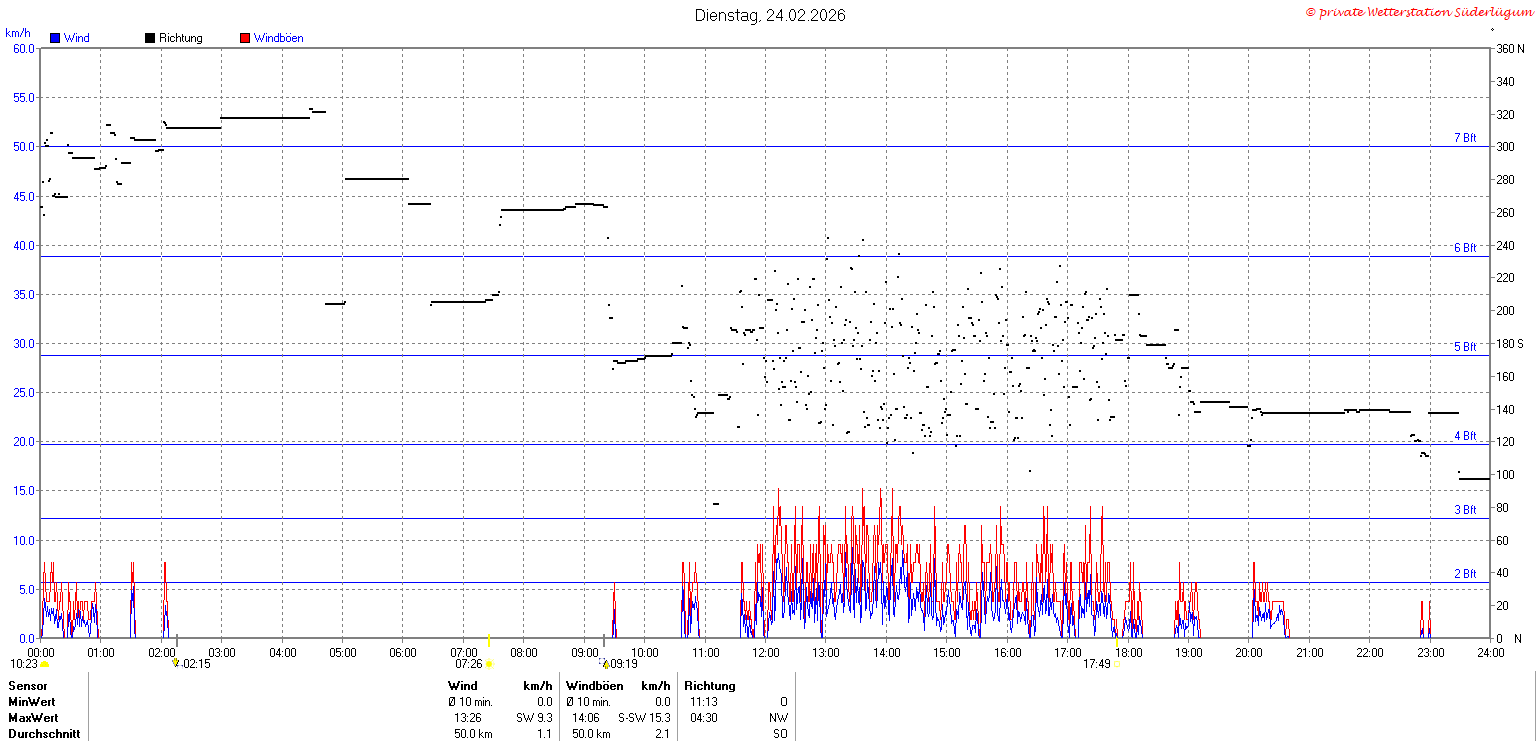Screen dimensions: 1536x741
Task: Click the moonset icon beside 02:15
Action: [x=176, y=663]
